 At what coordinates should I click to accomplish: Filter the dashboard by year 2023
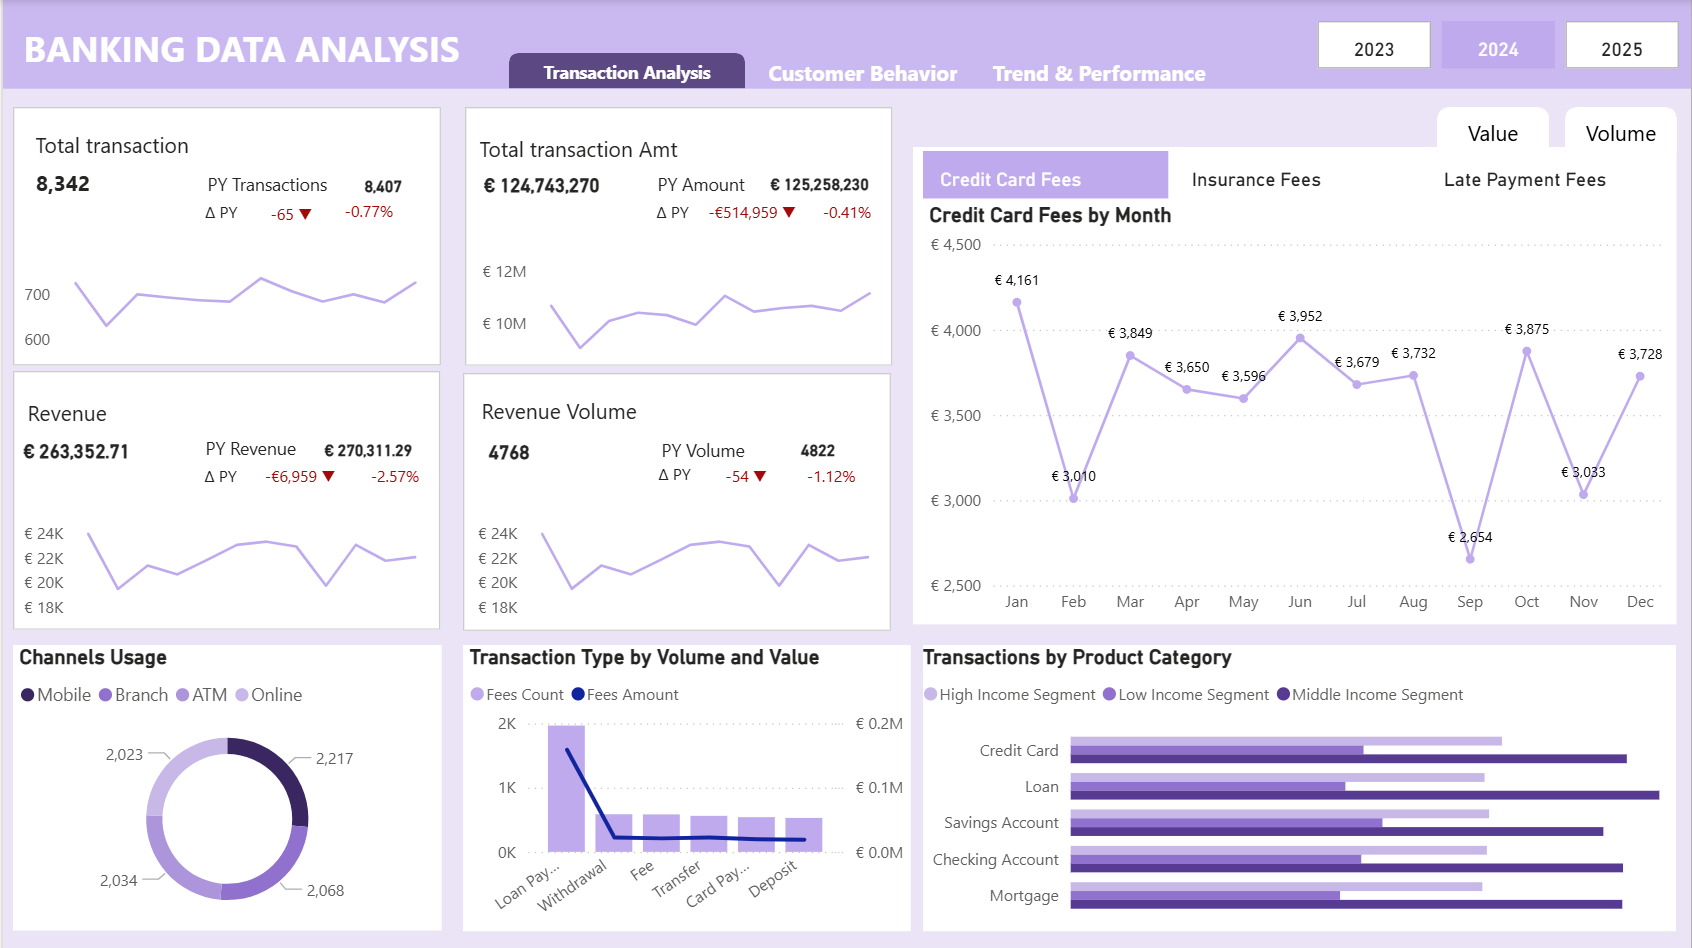(1373, 47)
